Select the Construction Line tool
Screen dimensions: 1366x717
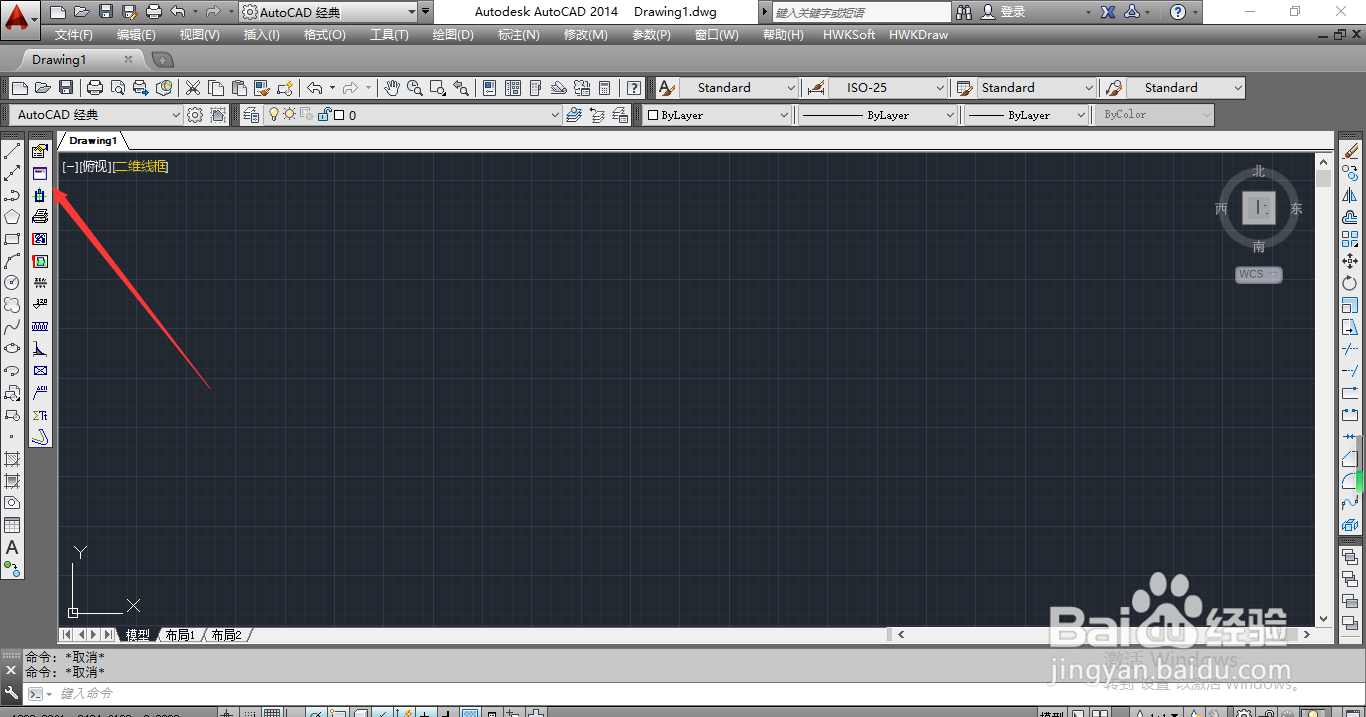(x=12, y=173)
